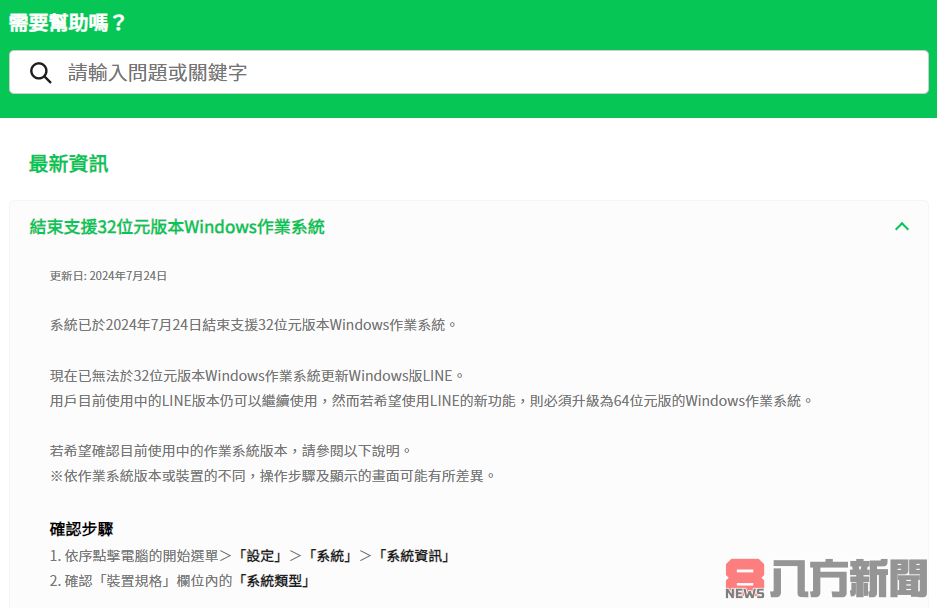Click the bold 「系統類型」 text in step 2

(274, 581)
